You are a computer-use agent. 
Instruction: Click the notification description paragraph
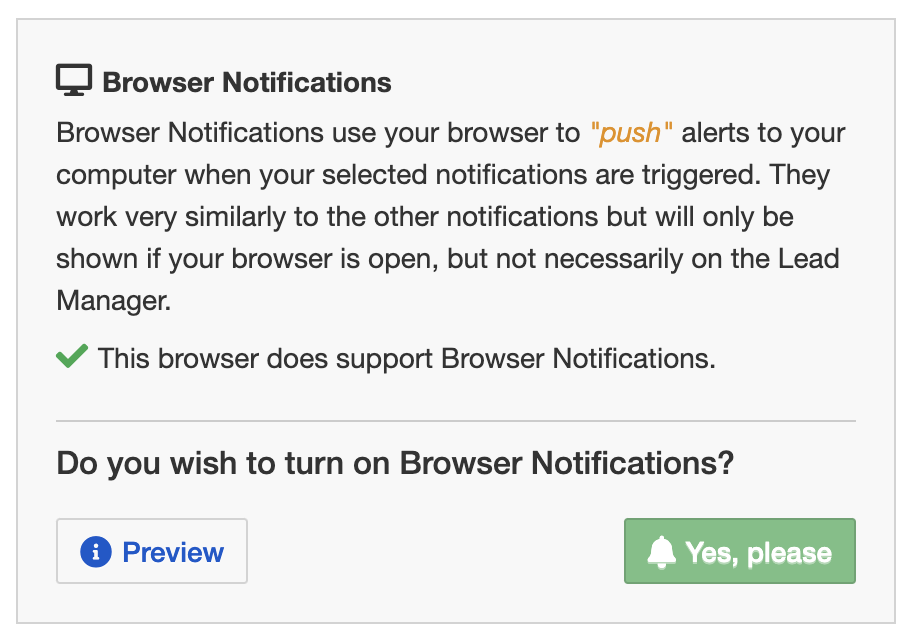click(x=451, y=216)
